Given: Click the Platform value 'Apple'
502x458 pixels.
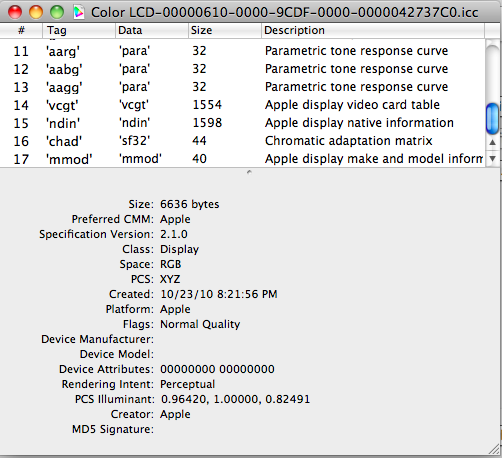Looking at the screenshot, I should click(x=175, y=309).
